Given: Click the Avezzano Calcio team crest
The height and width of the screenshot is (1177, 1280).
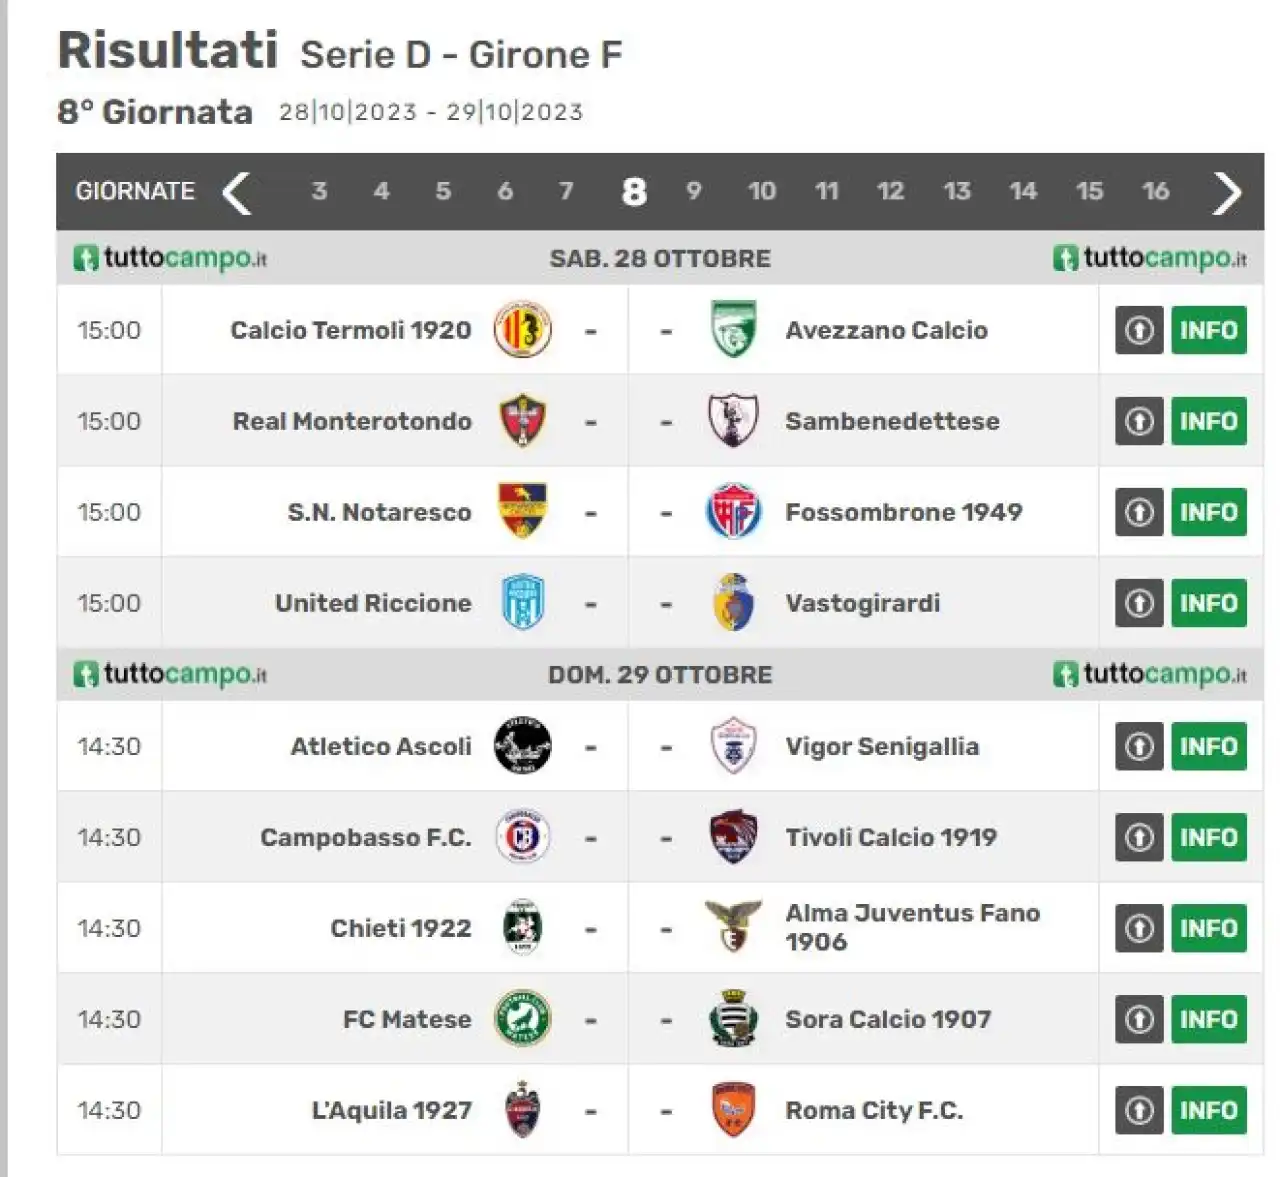Looking at the screenshot, I should point(733,330).
